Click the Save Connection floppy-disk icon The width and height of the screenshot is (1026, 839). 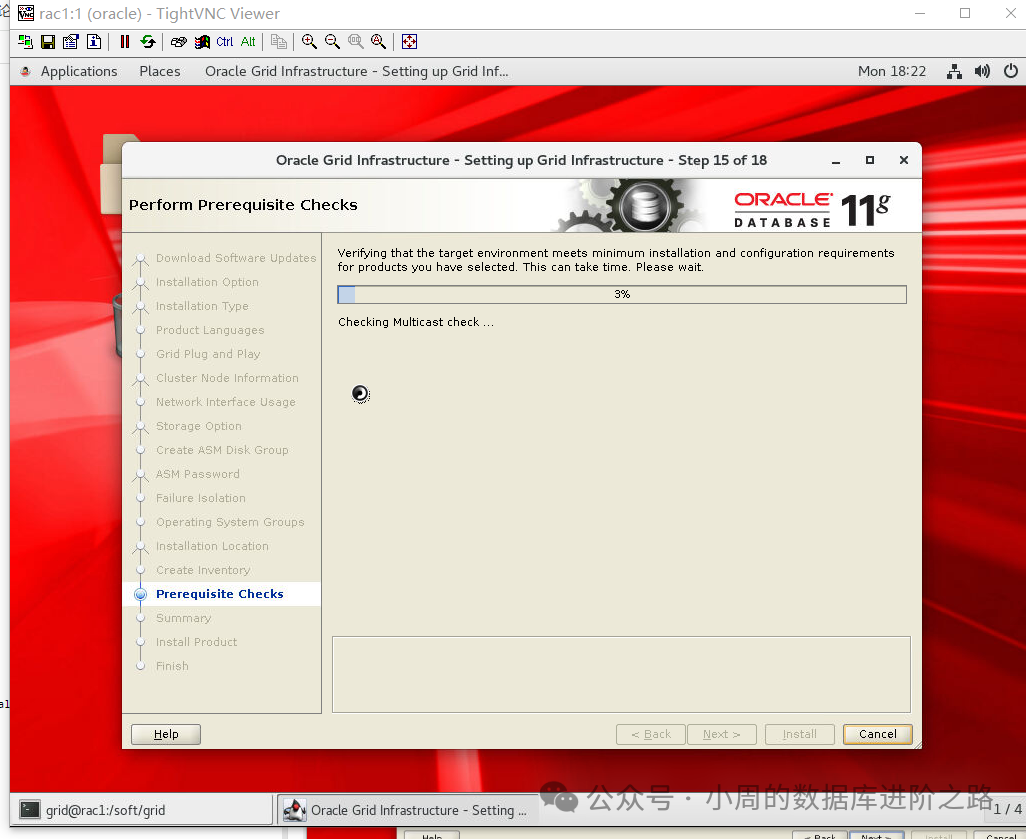(48, 42)
